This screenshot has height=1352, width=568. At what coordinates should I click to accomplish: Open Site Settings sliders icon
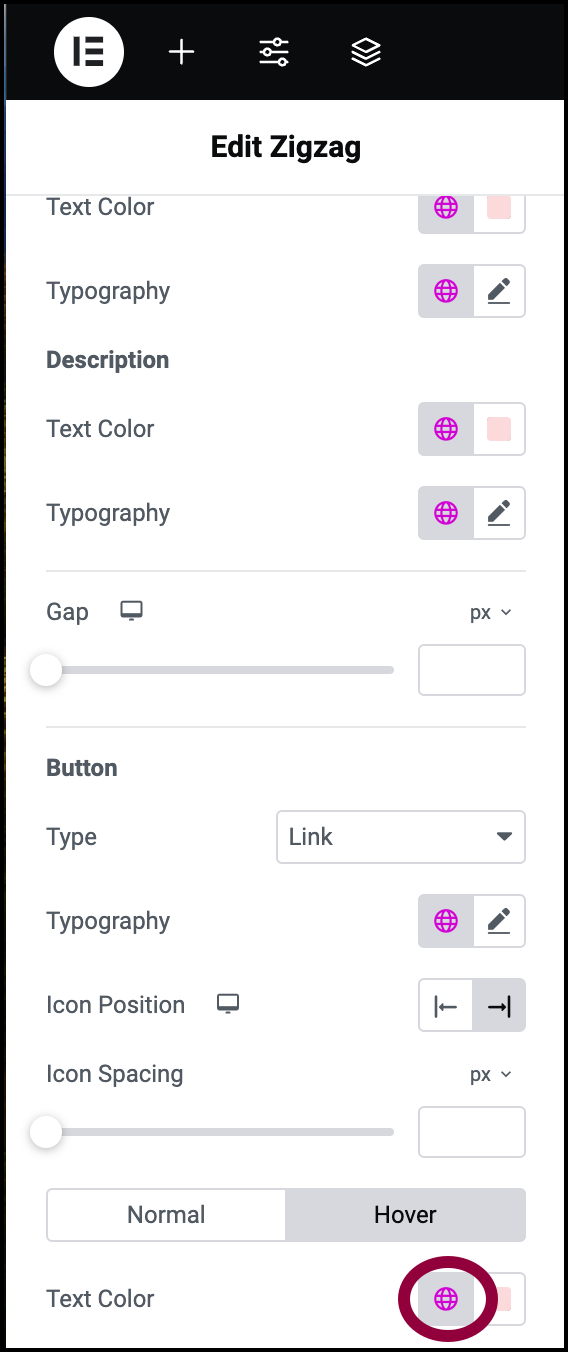(274, 52)
